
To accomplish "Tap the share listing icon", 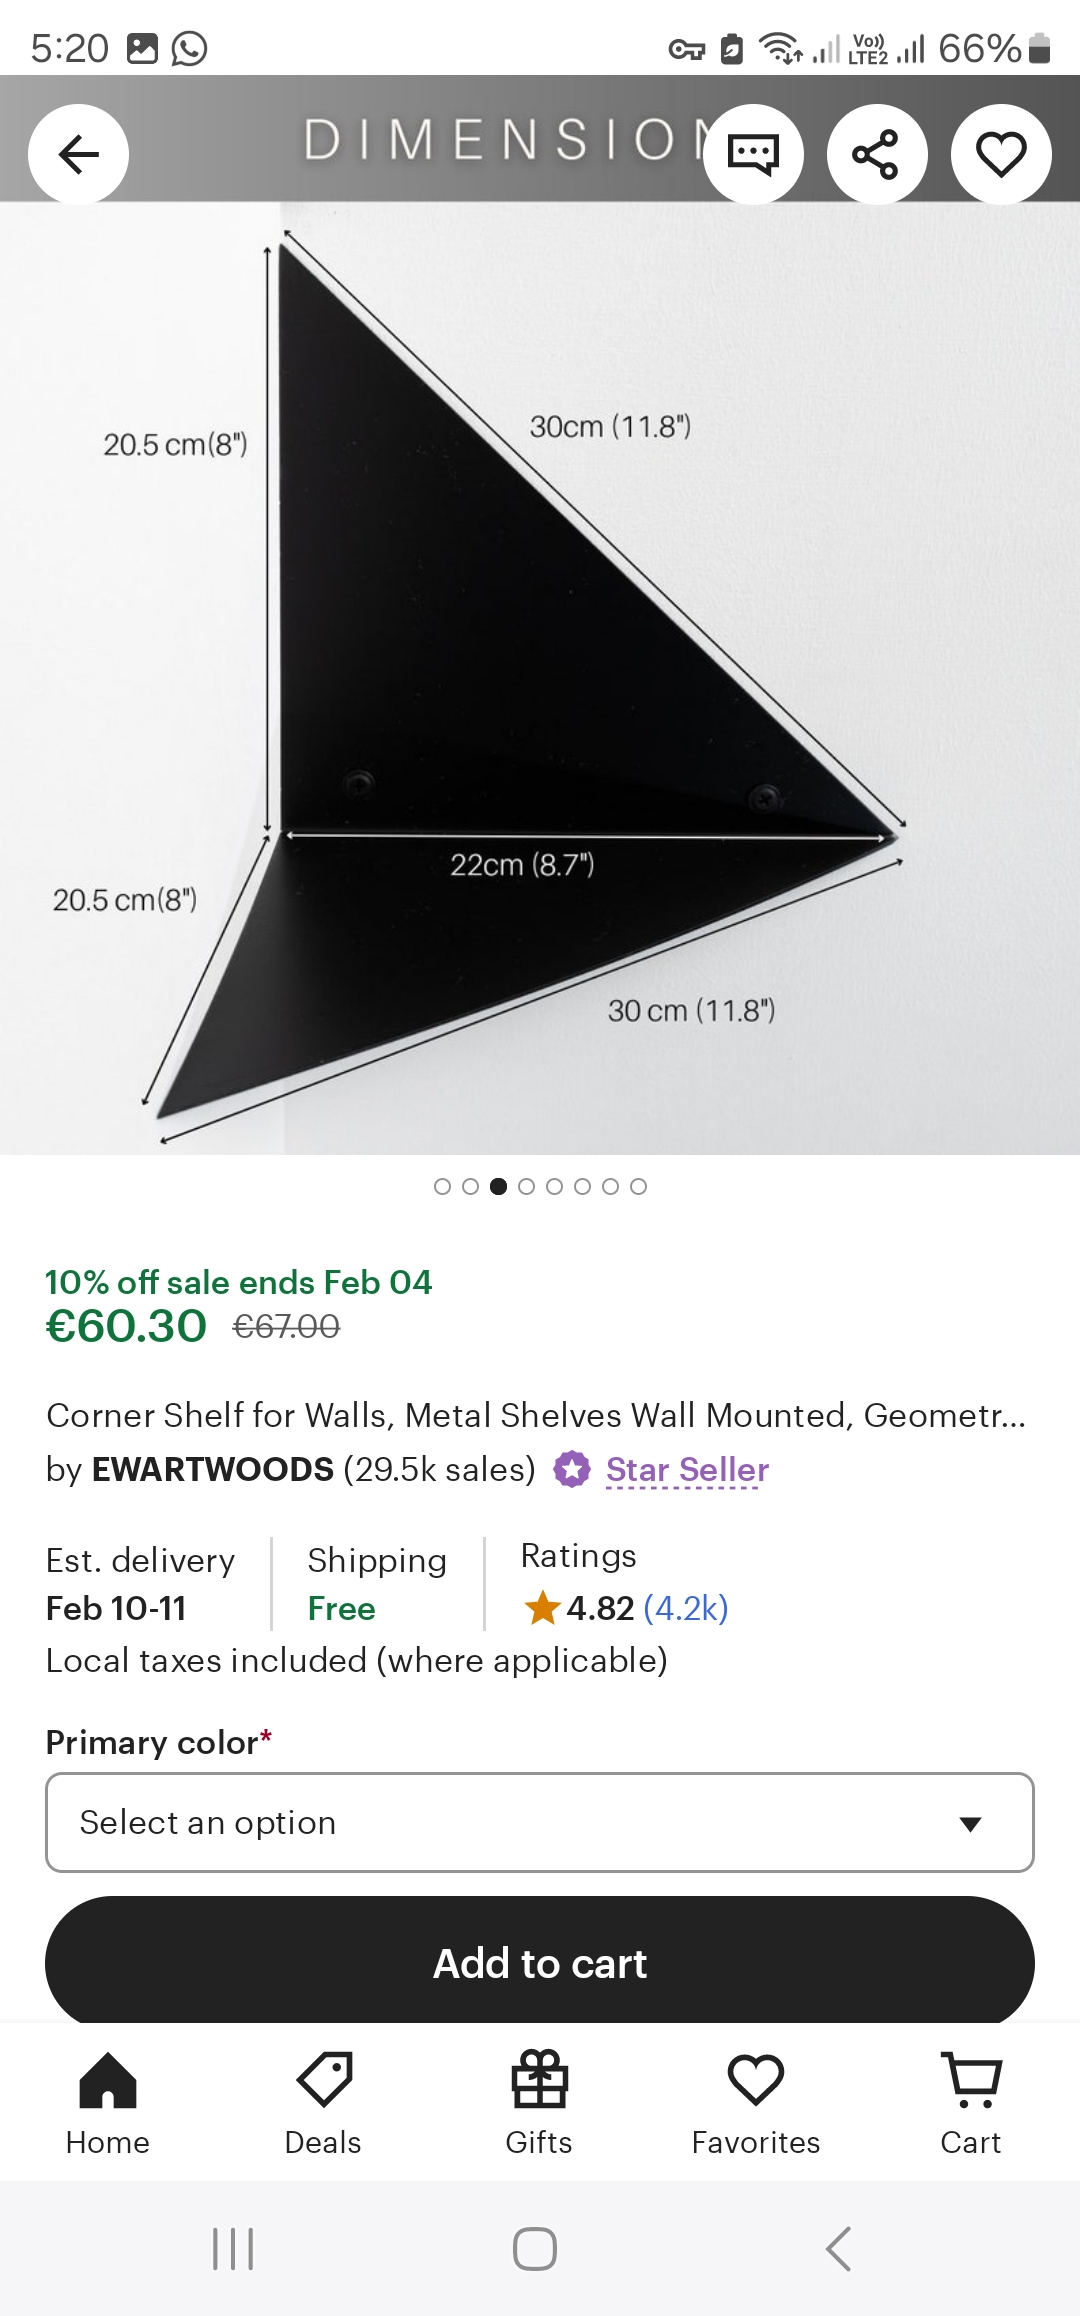I will point(877,154).
